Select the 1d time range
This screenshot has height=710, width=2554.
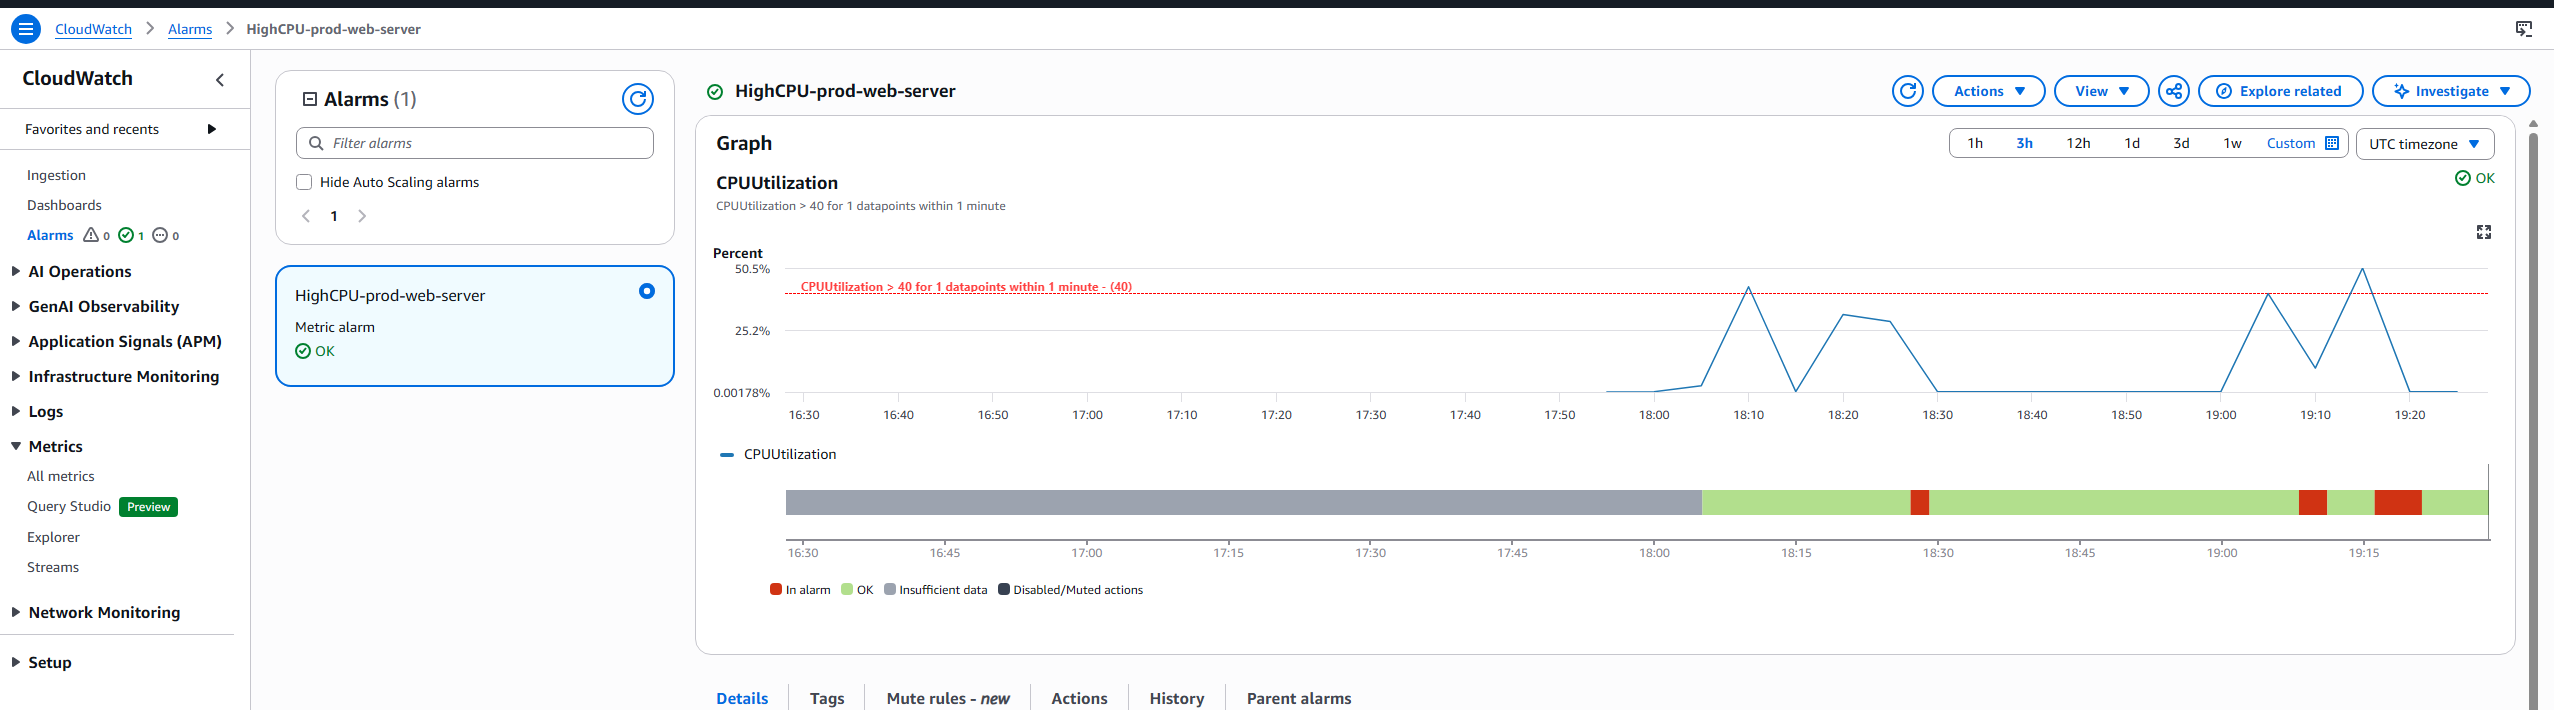point(2132,143)
